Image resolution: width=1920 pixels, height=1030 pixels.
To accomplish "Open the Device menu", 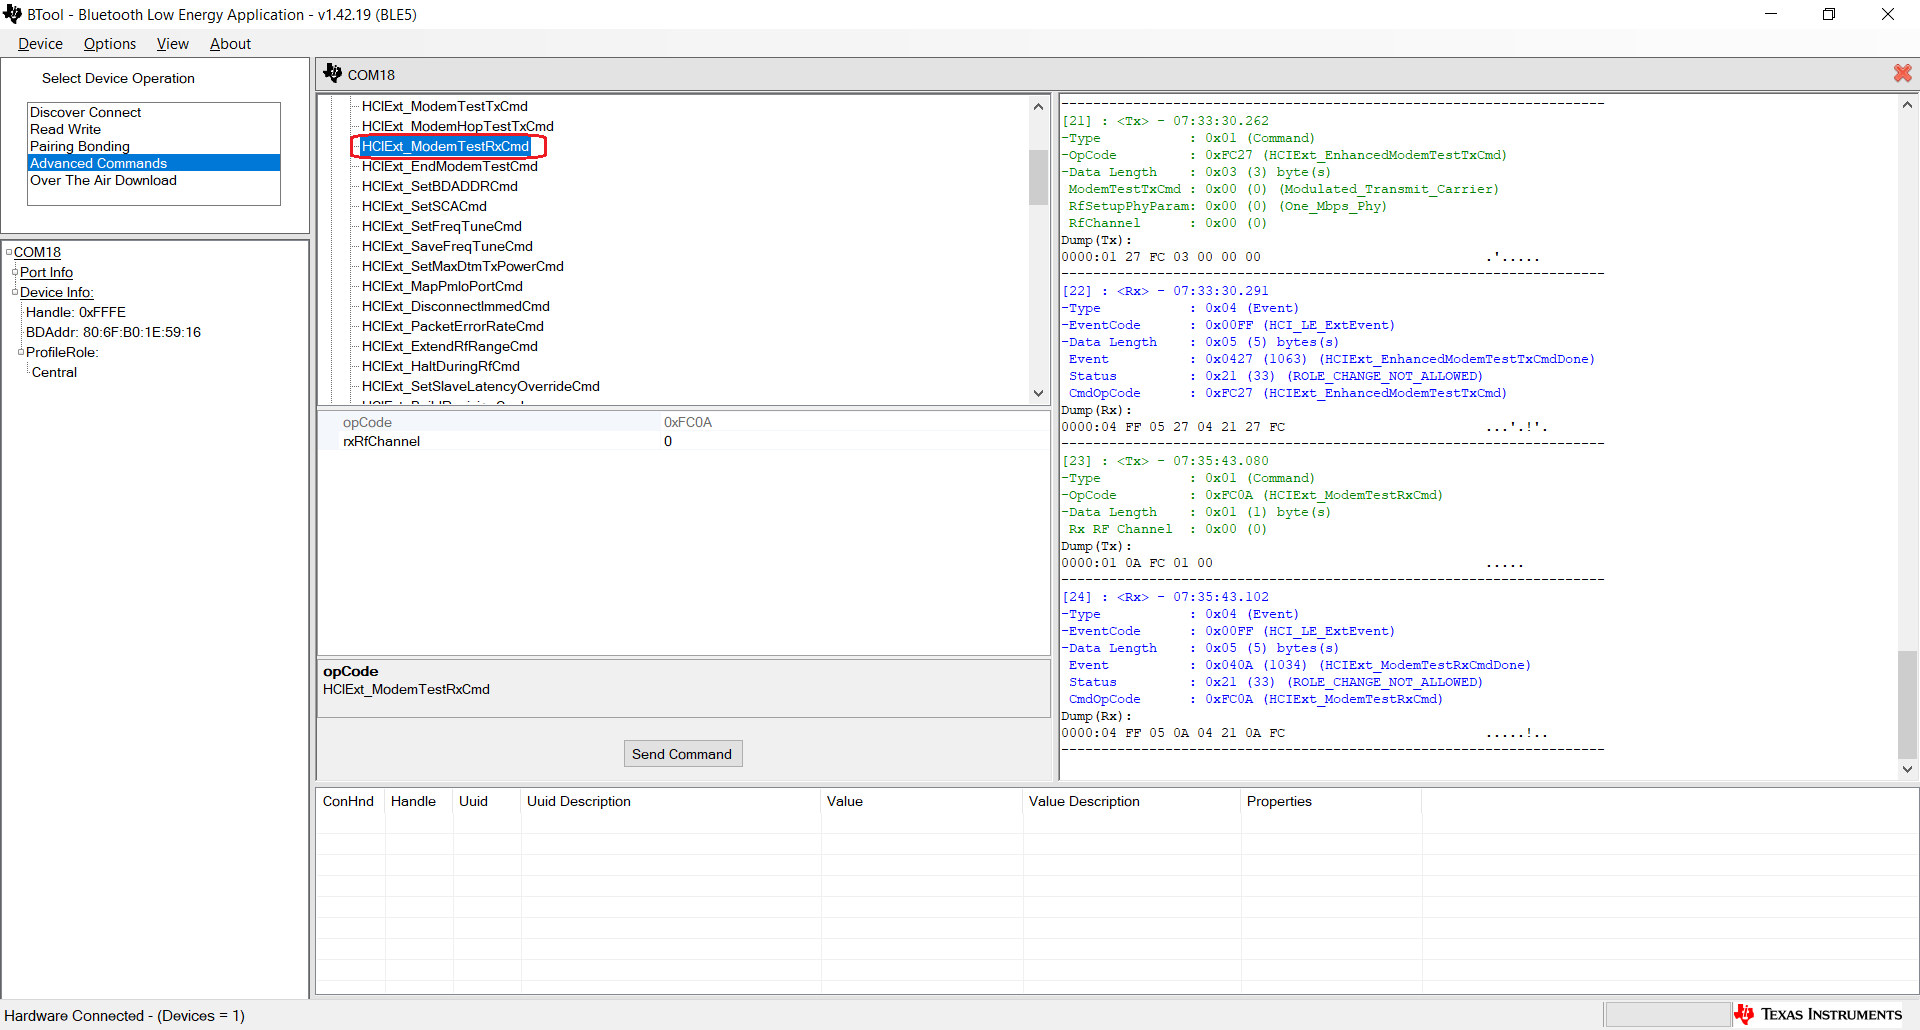I will [39, 44].
